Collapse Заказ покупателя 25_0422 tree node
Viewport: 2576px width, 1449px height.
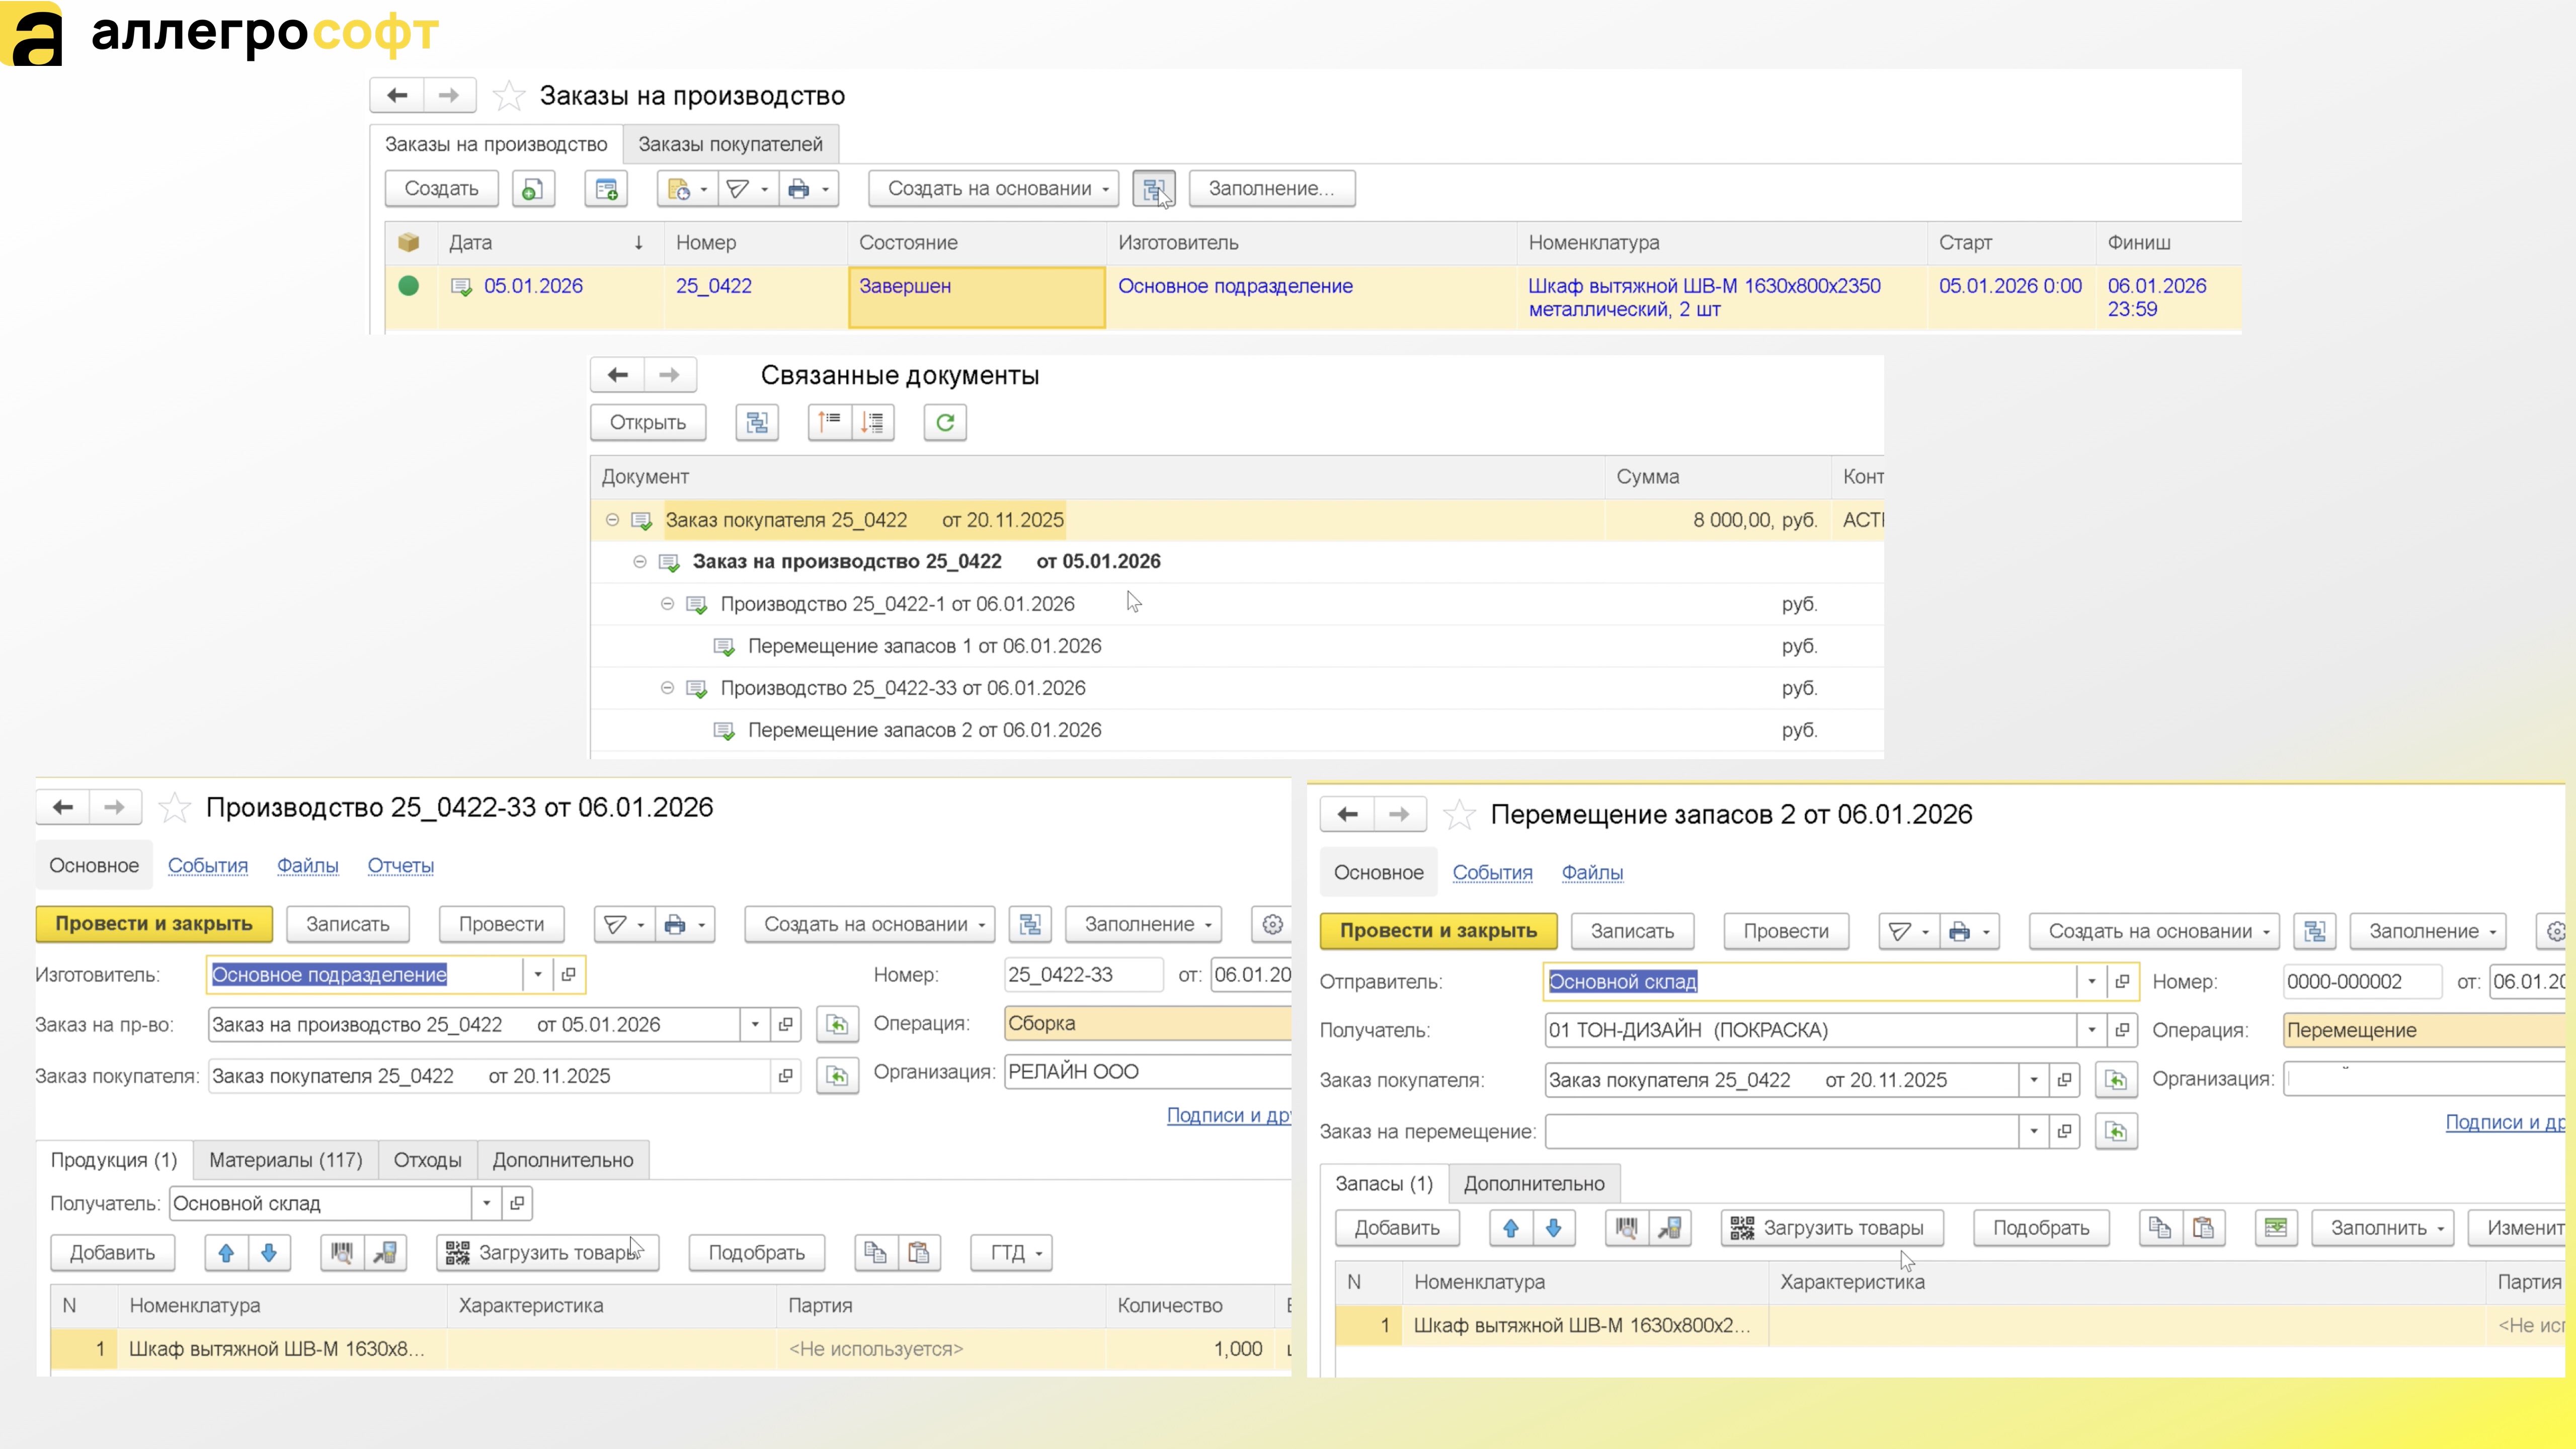(x=612, y=520)
